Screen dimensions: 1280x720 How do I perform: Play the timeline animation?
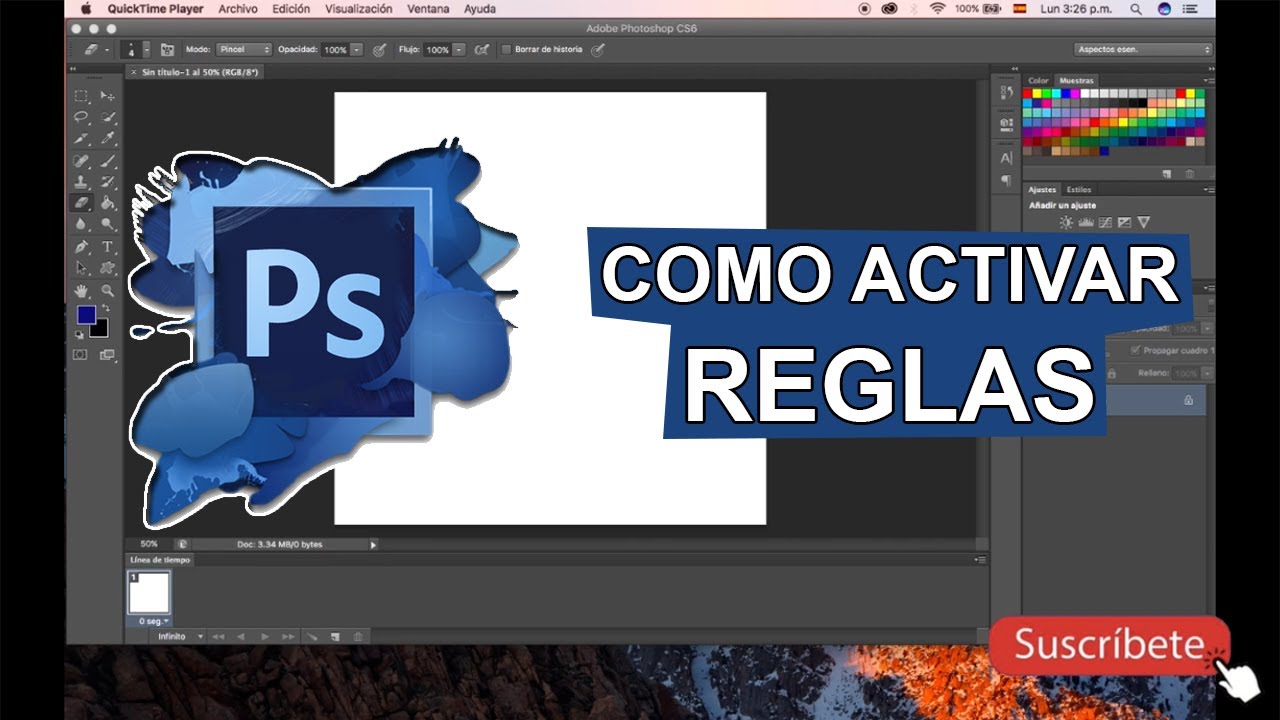click(265, 636)
